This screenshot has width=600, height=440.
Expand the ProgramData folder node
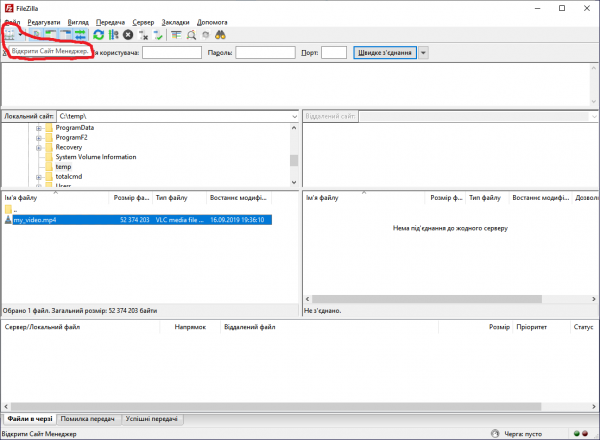38,128
